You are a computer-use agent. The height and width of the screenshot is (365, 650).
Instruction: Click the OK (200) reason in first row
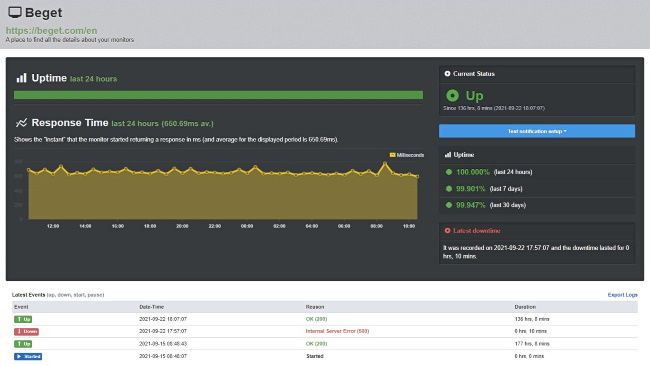(x=316, y=319)
